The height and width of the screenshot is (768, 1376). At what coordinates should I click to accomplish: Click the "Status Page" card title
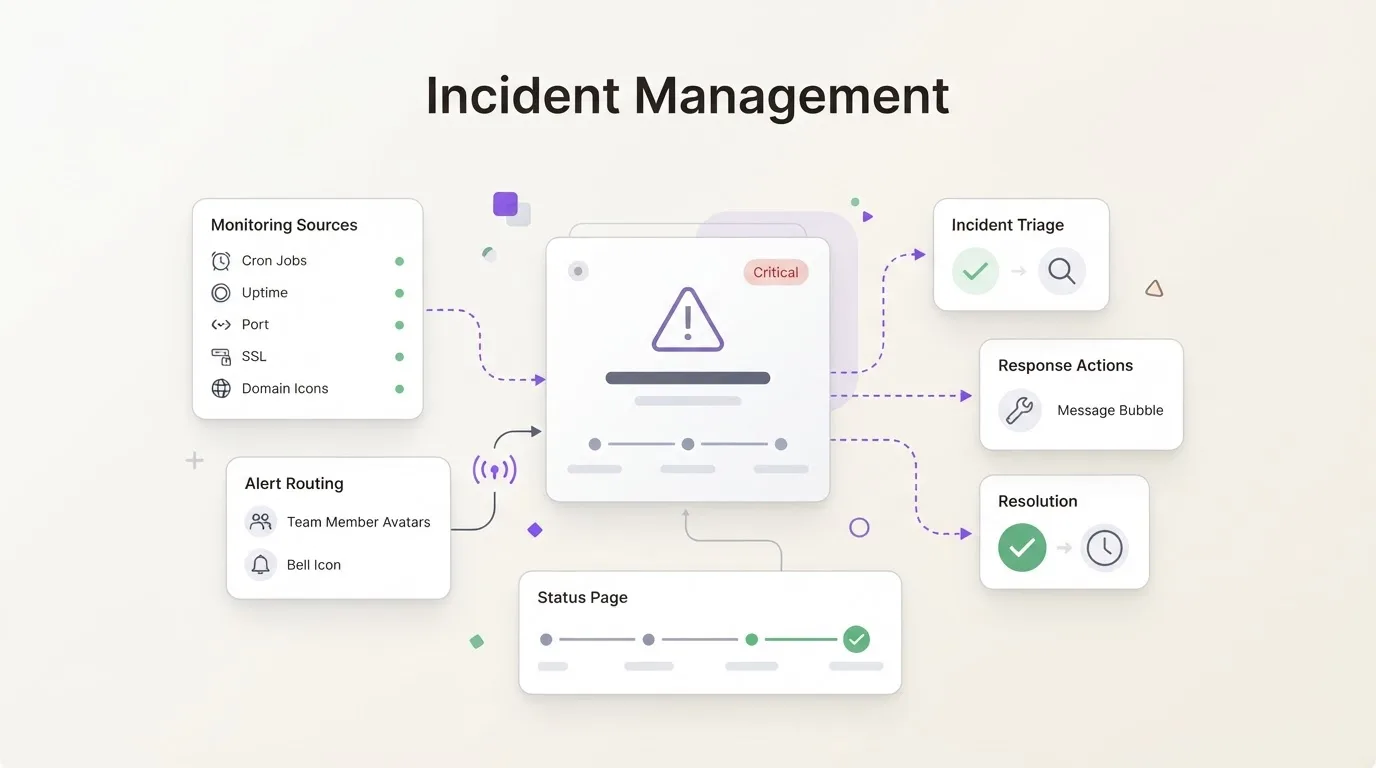pyautogui.click(x=583, y=598)
